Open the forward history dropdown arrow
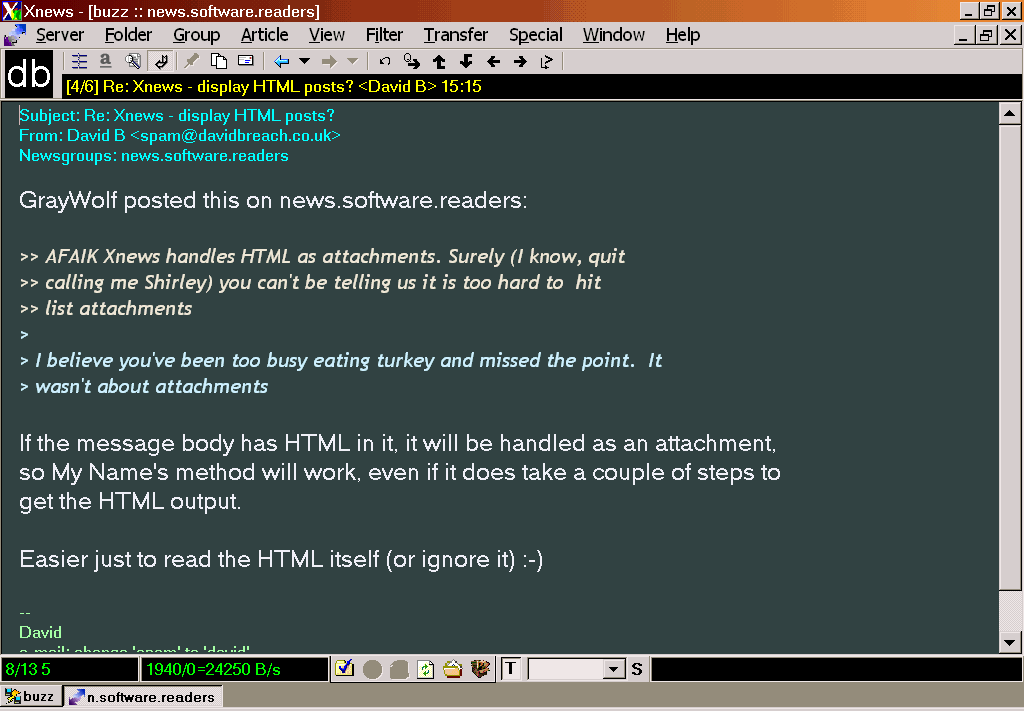The image size is (1024, 711). click(353, 61)
